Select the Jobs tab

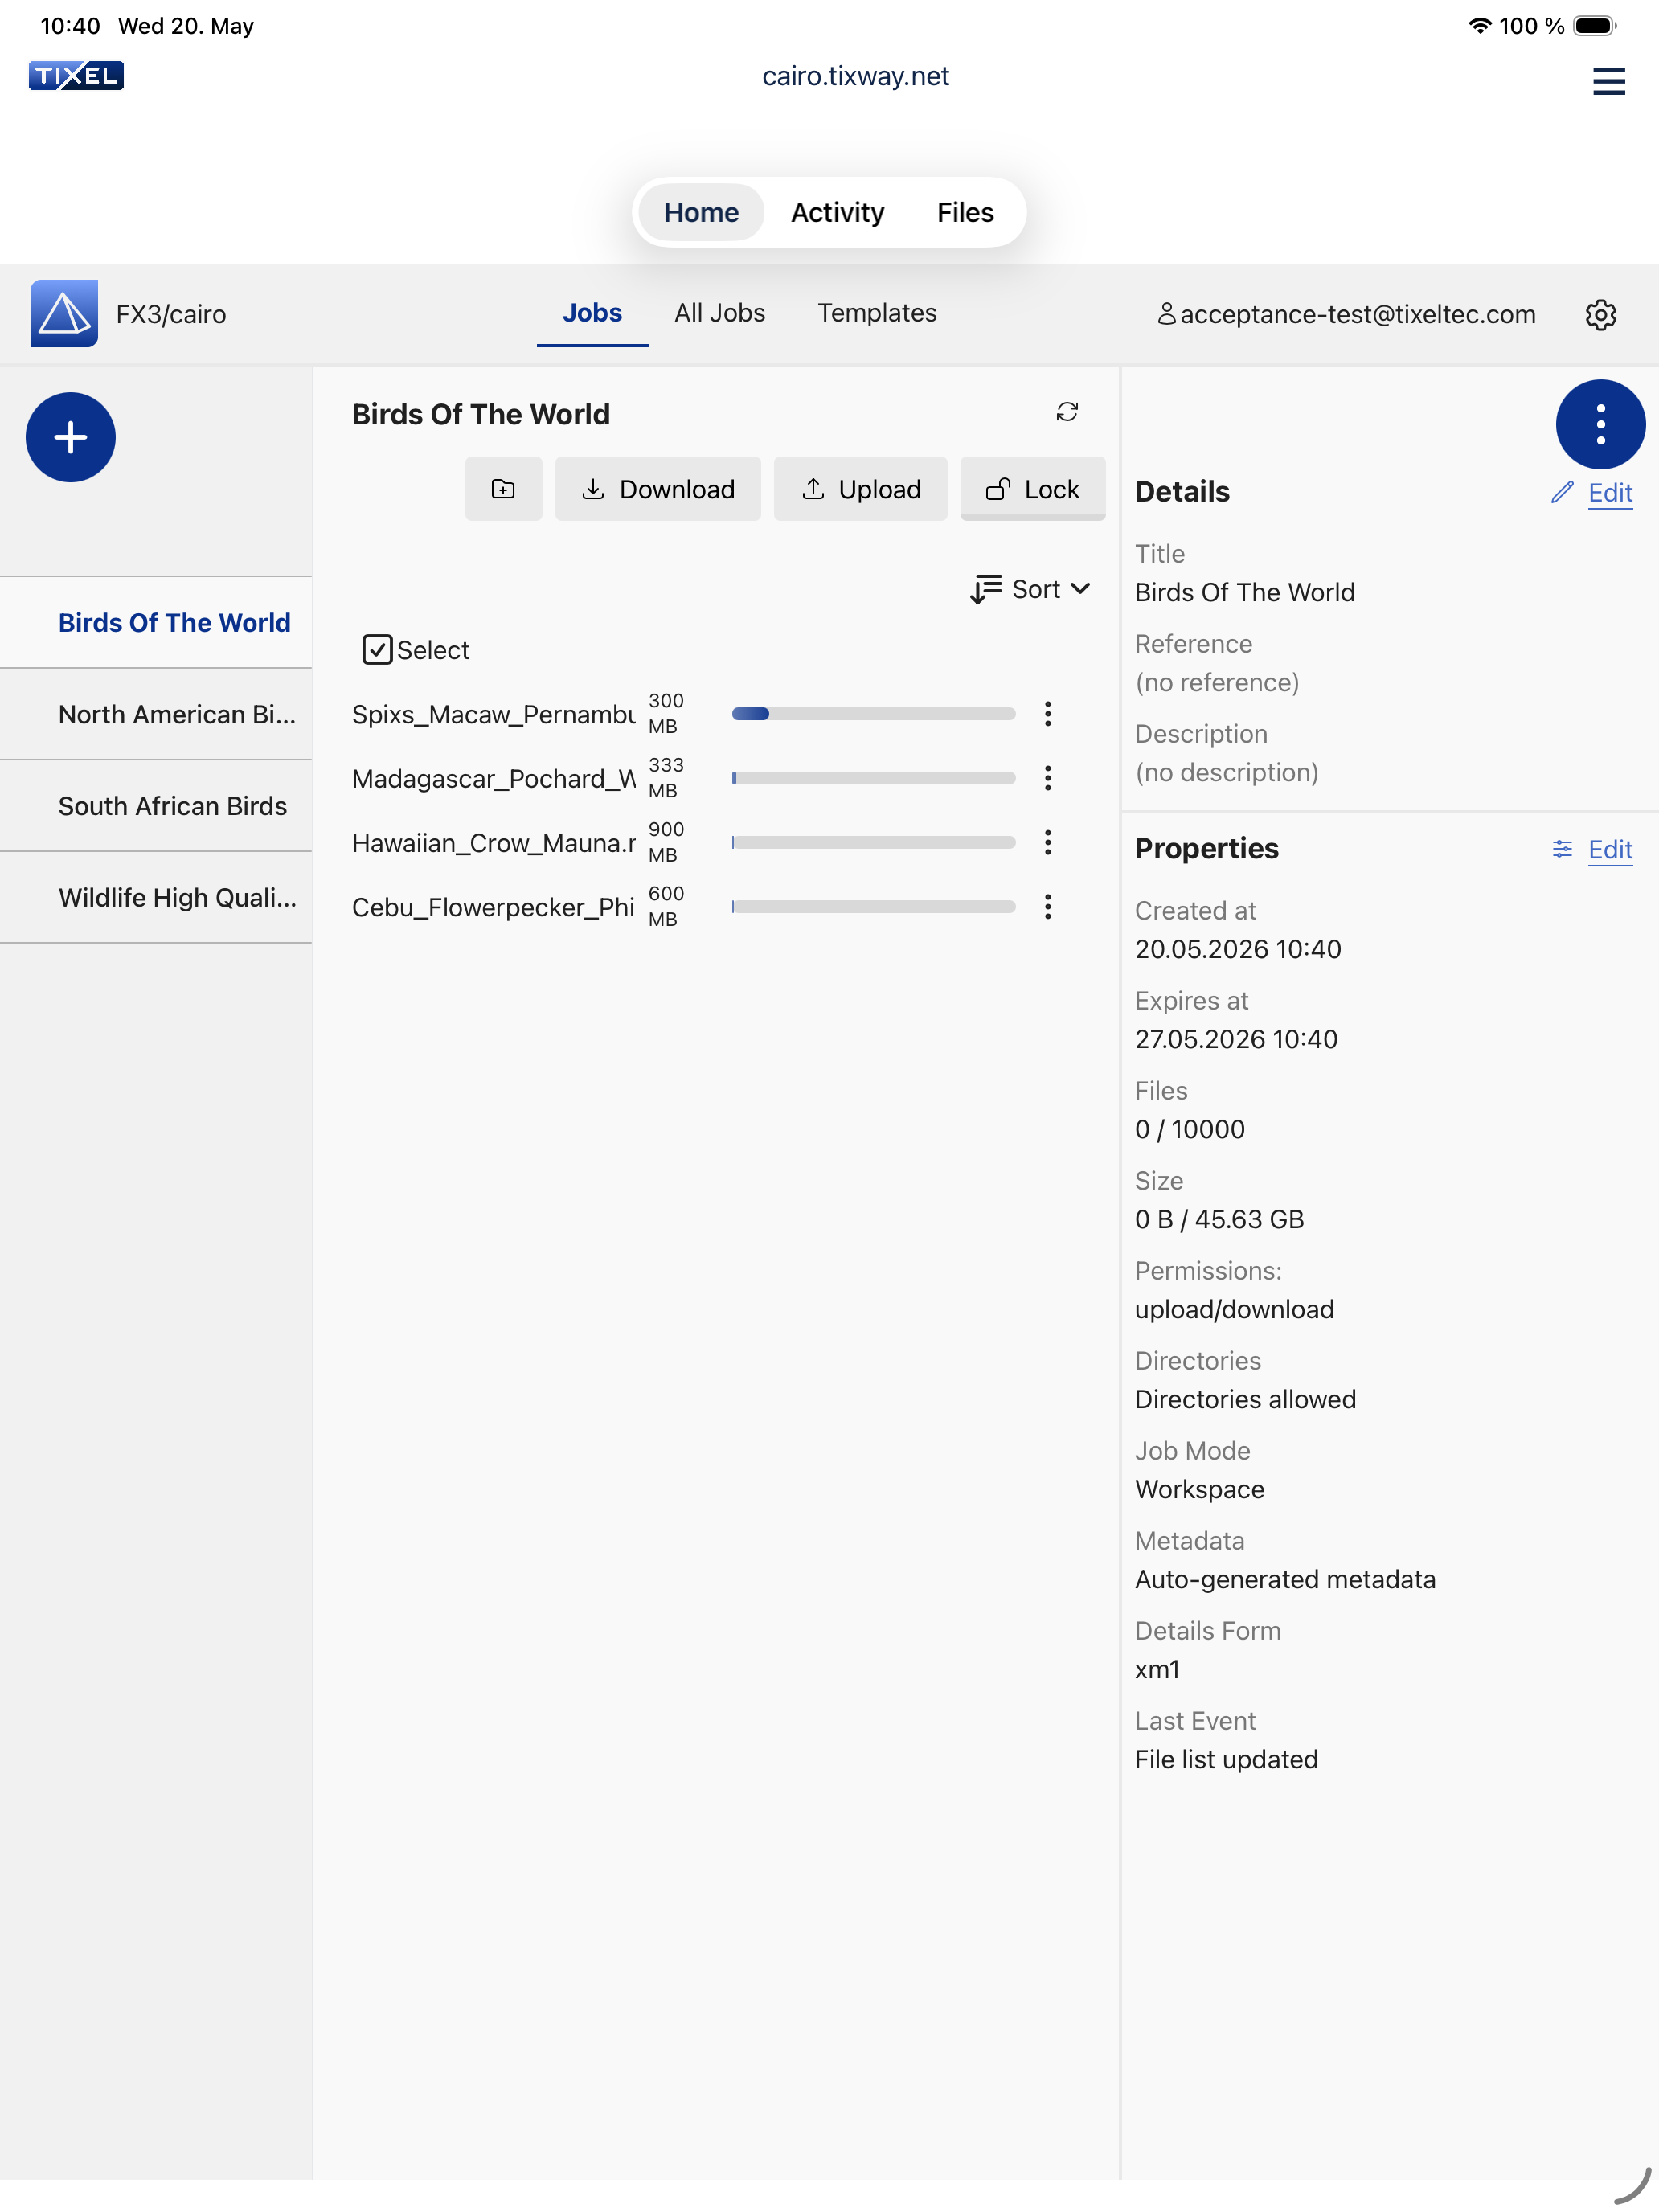tap(592, 313)
